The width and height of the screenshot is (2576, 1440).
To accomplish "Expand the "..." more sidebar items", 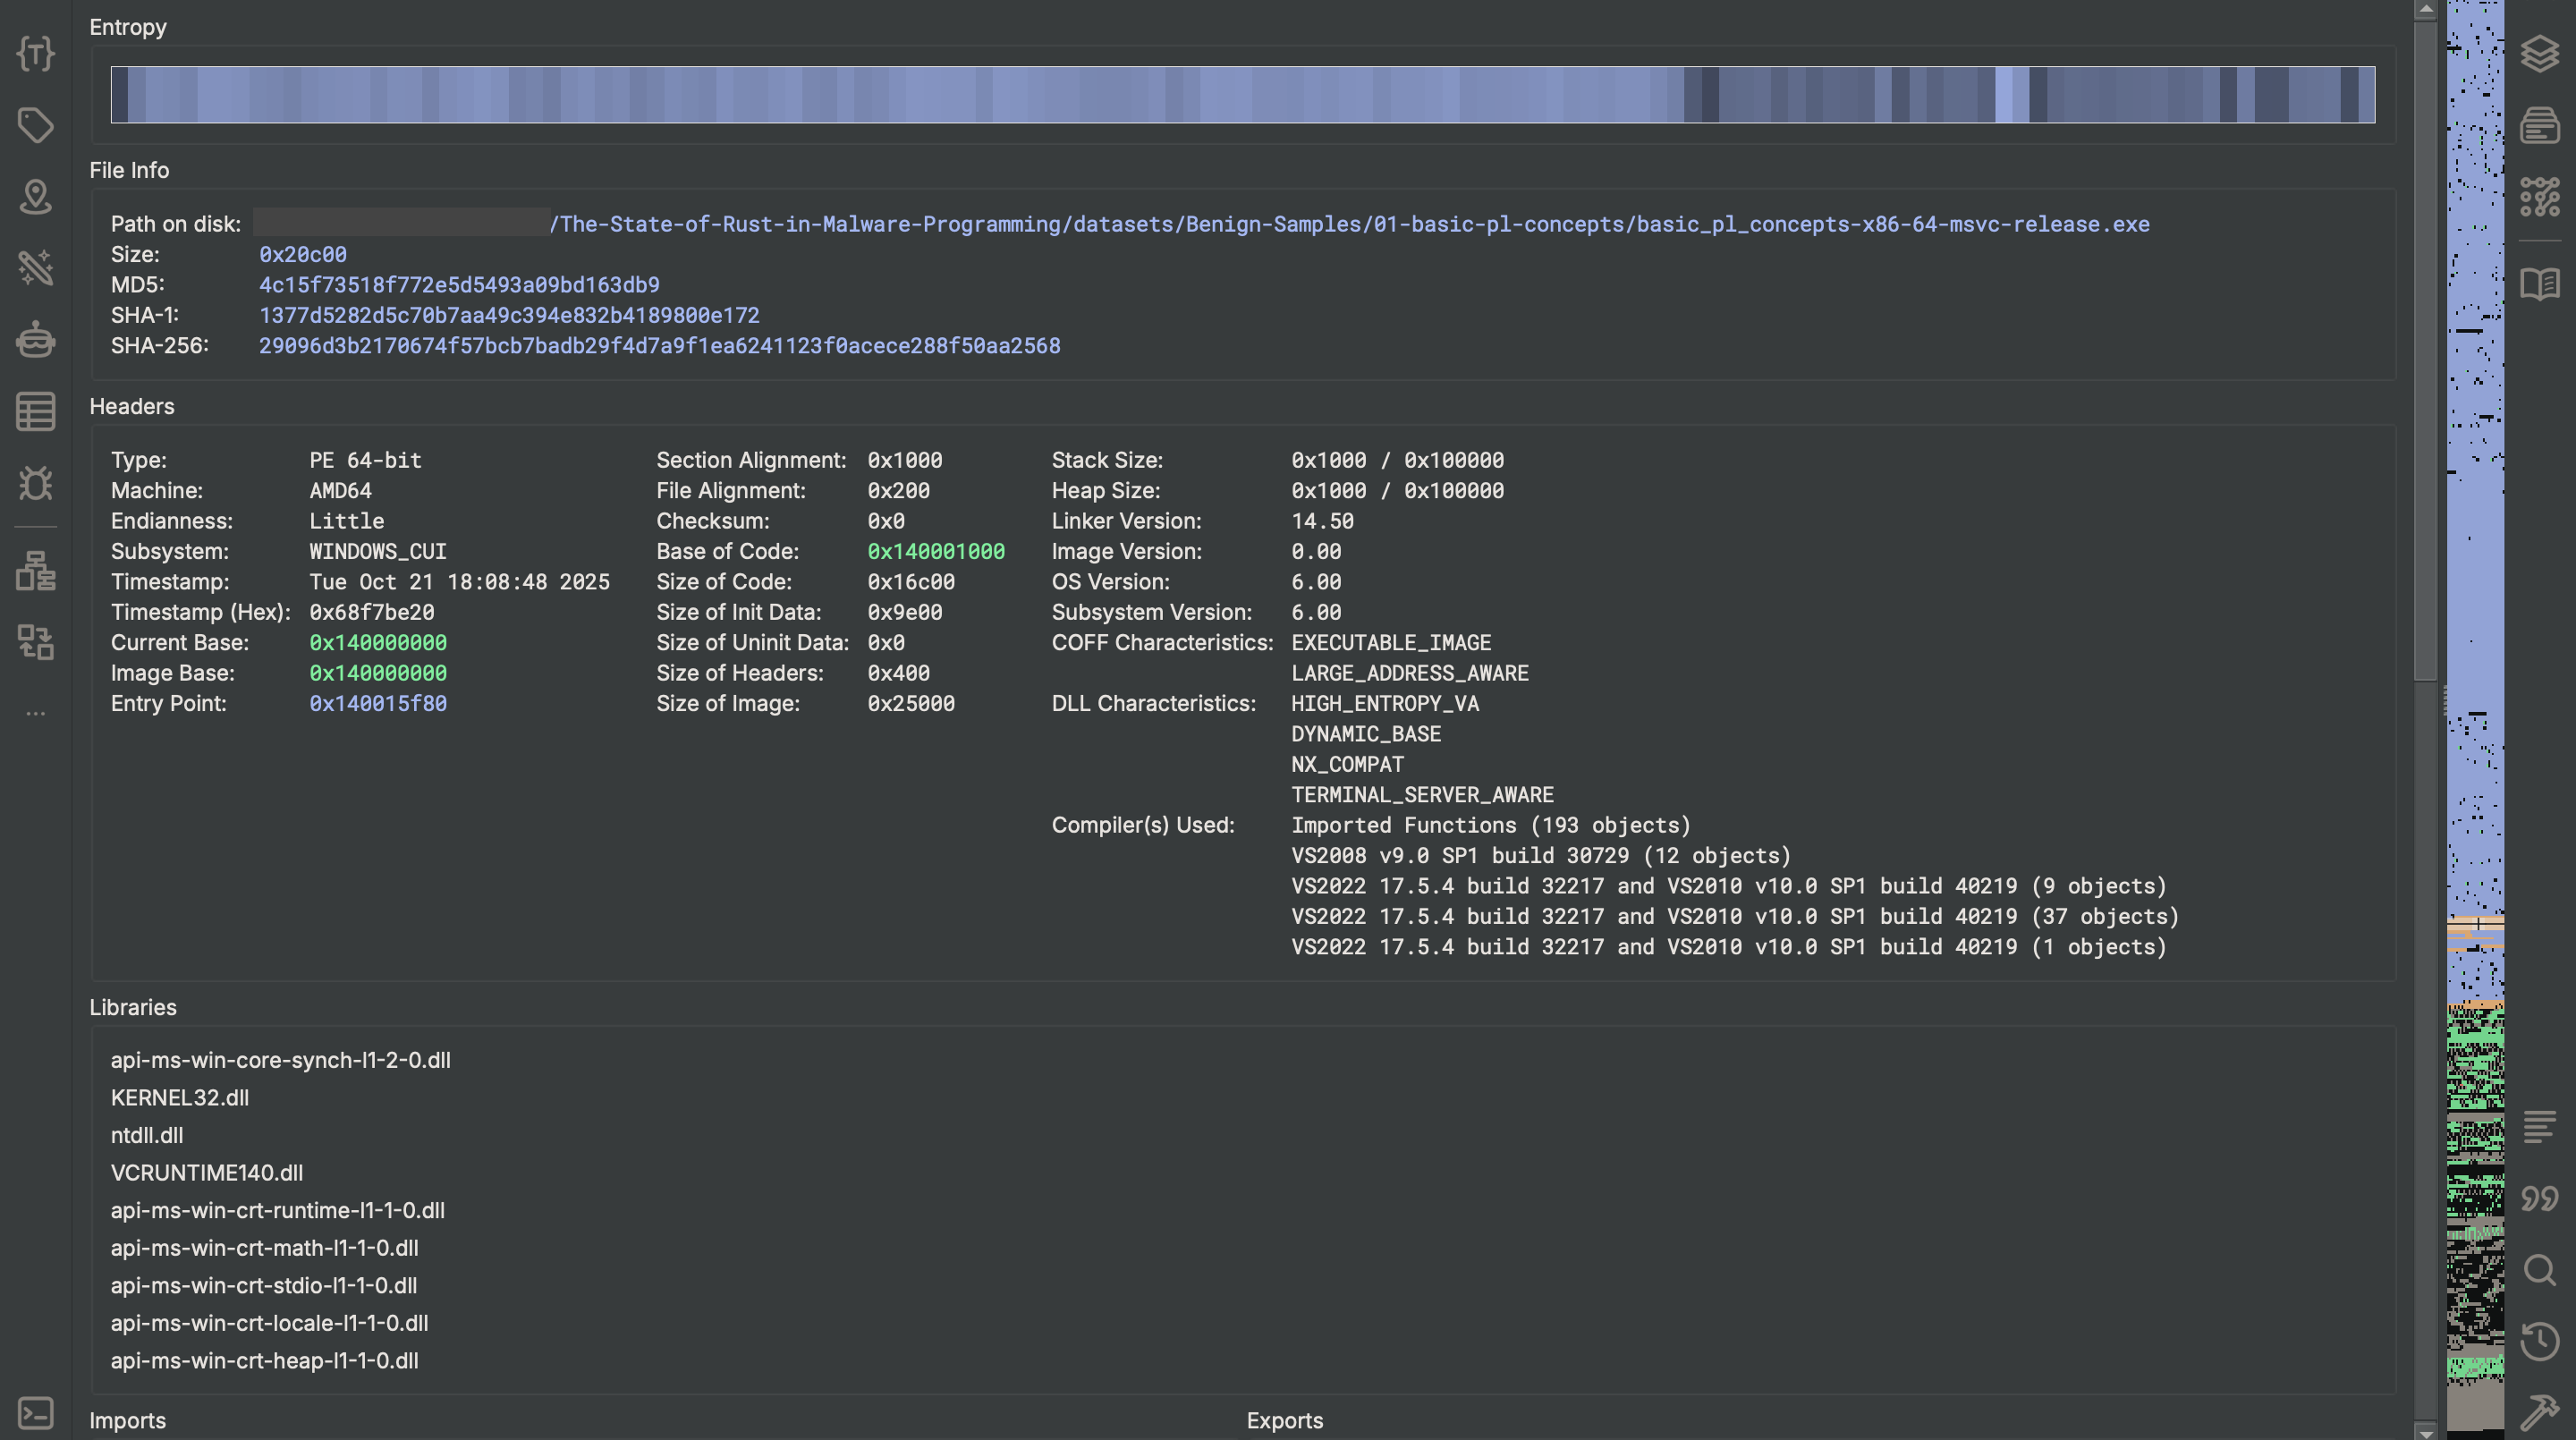I will point(36,714).
